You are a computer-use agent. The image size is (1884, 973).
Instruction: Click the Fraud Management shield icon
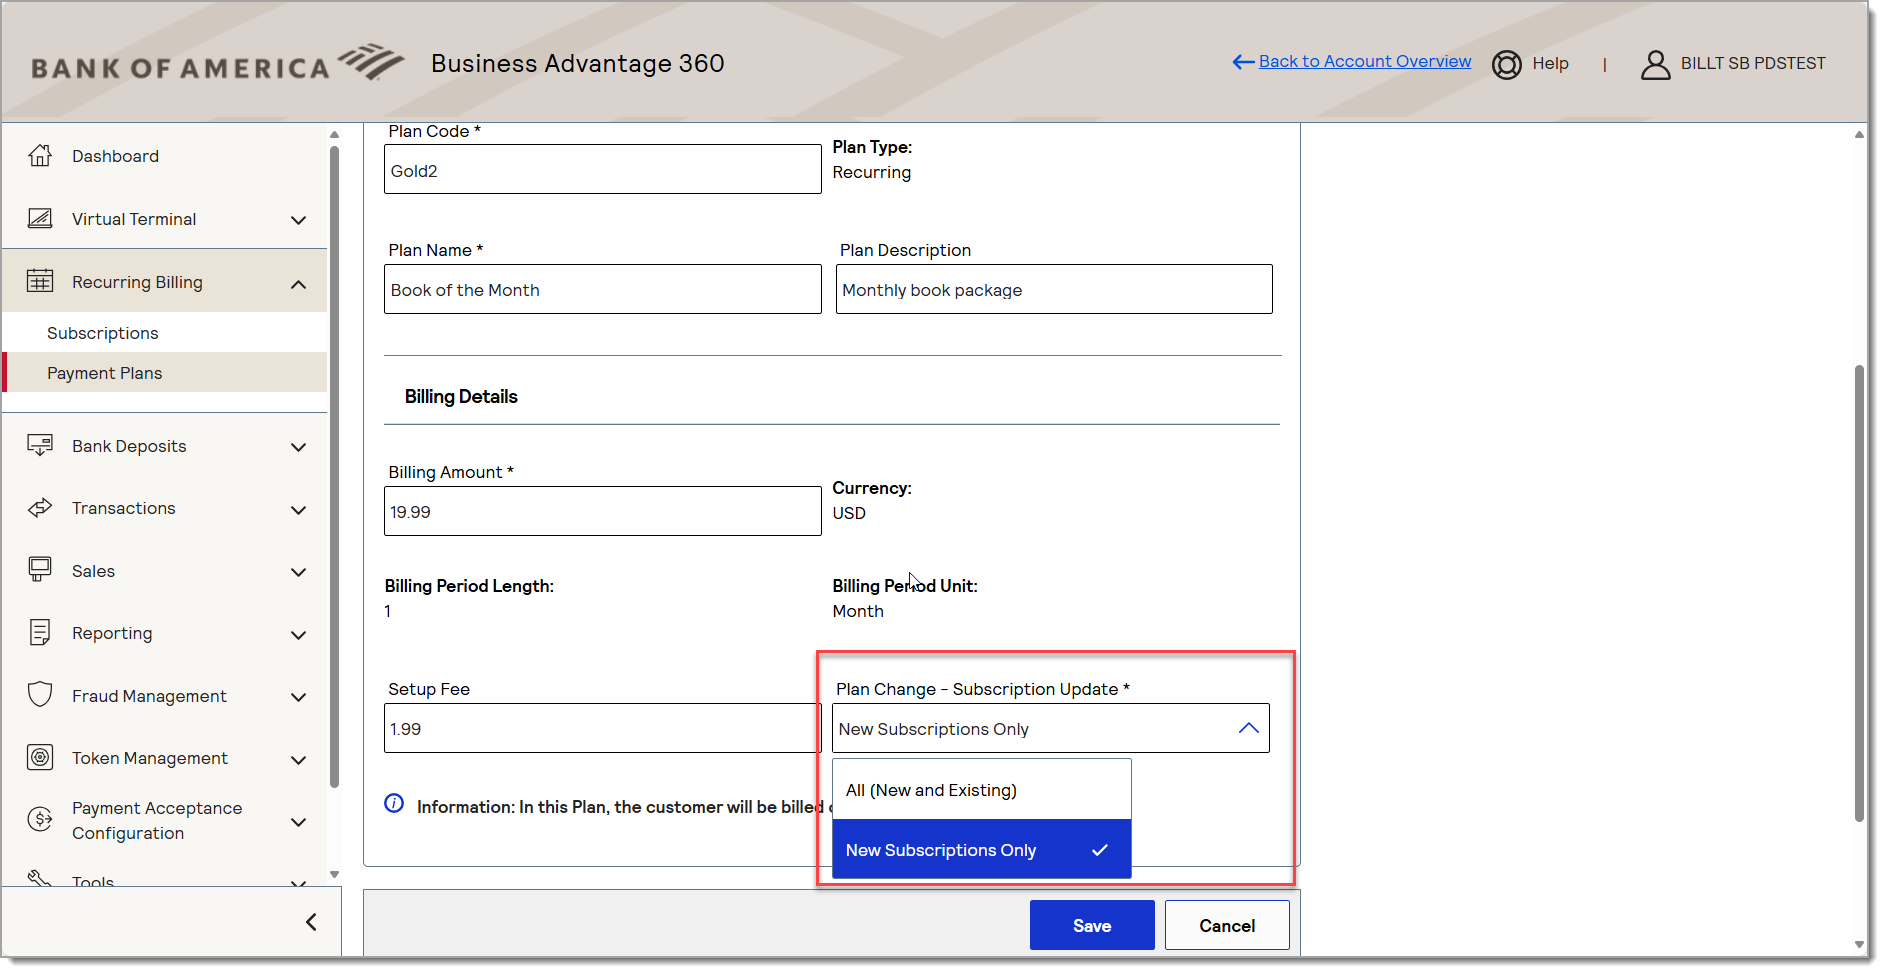[40, 695]
